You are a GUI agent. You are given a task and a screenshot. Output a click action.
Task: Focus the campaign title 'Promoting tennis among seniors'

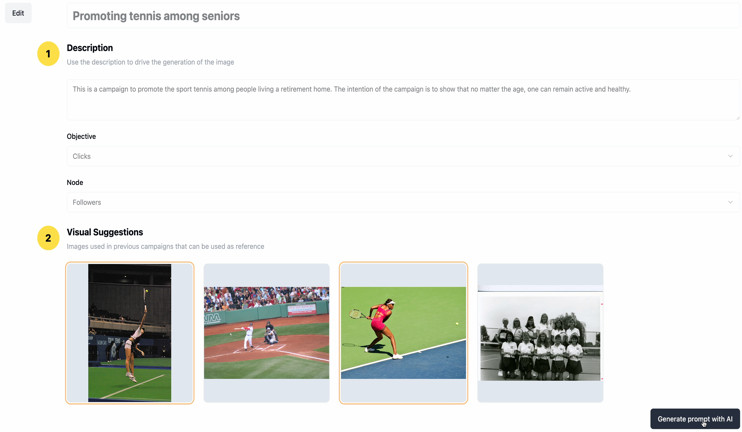(x=403, y=16)
